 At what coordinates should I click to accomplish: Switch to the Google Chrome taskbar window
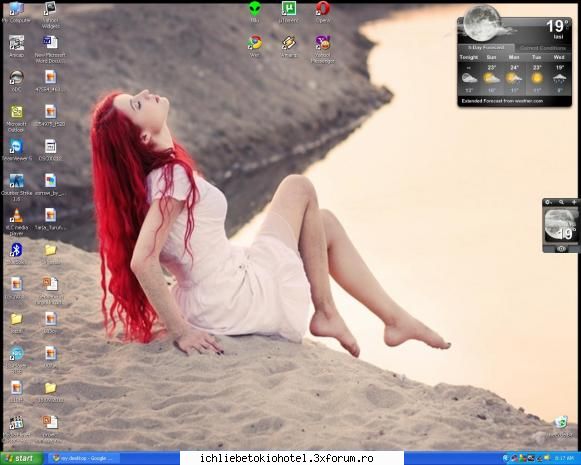click(84, 458)
